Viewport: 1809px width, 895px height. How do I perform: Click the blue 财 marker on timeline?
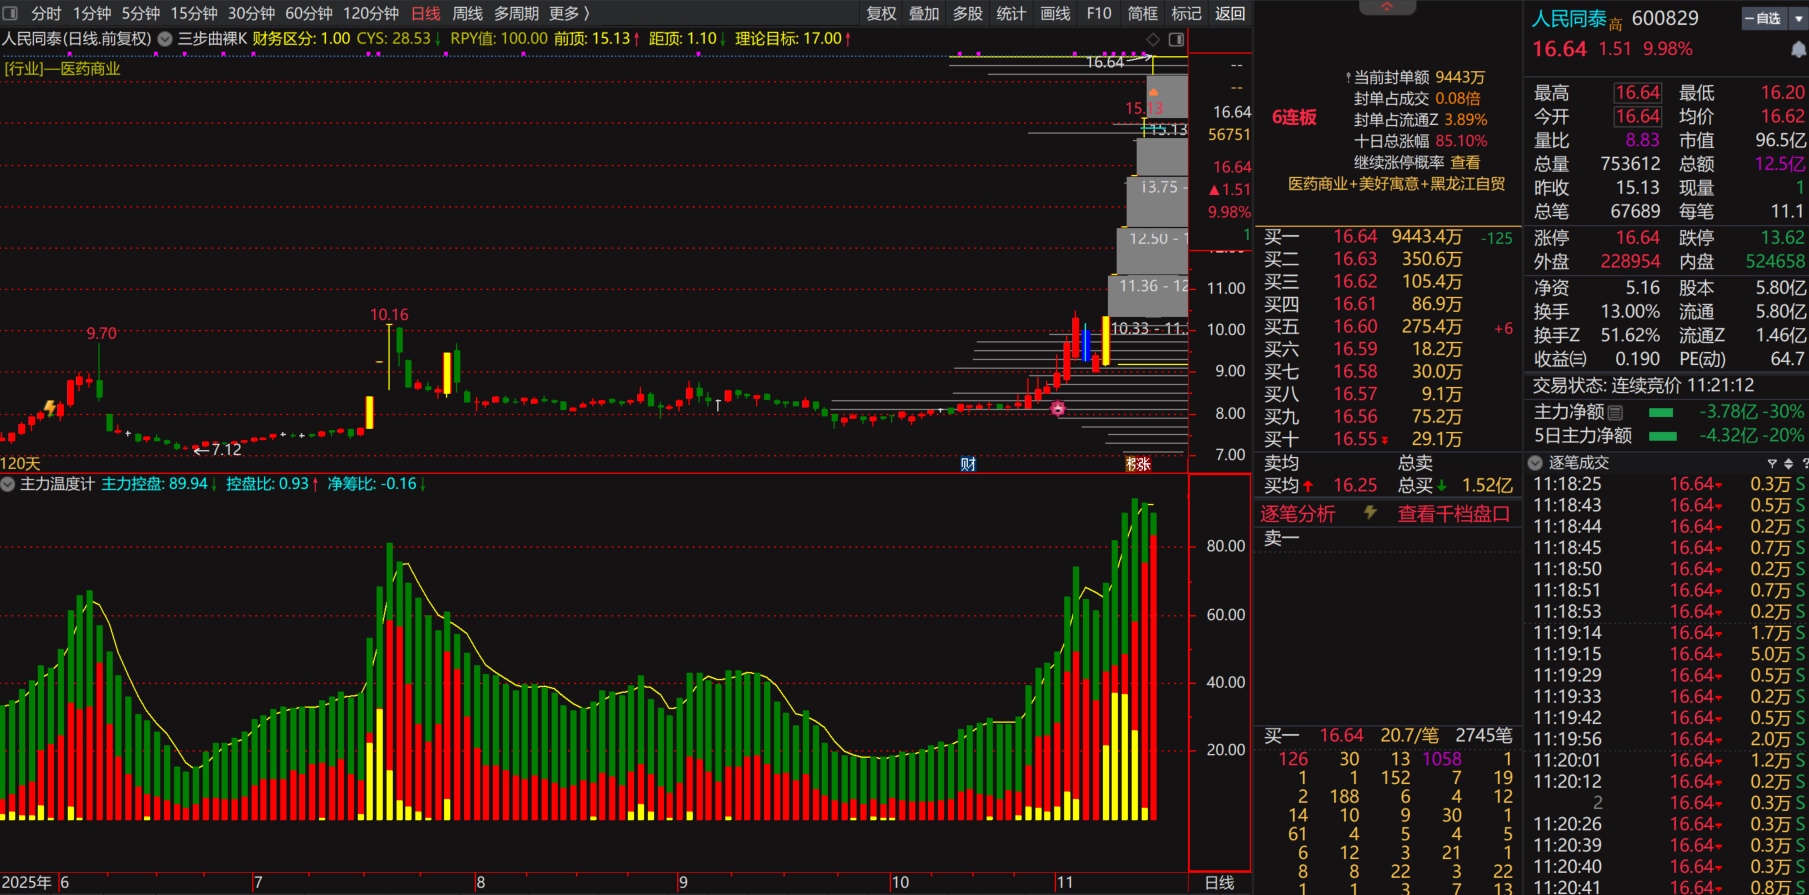968,464
